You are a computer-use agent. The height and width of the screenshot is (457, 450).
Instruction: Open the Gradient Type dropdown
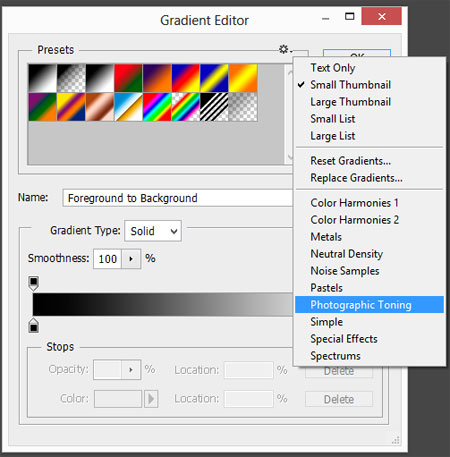tap(153, 231)
